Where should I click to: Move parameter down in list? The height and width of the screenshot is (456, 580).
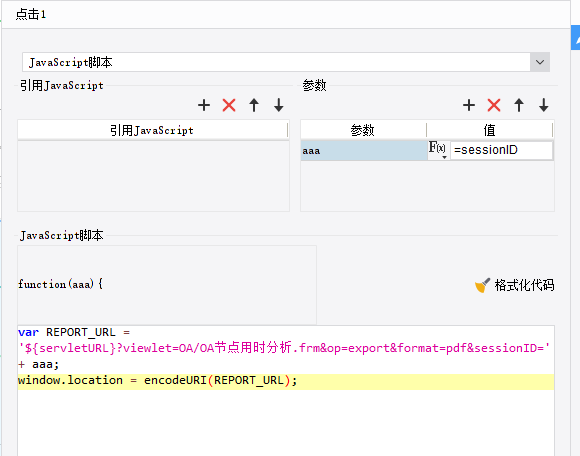[544, 105]
